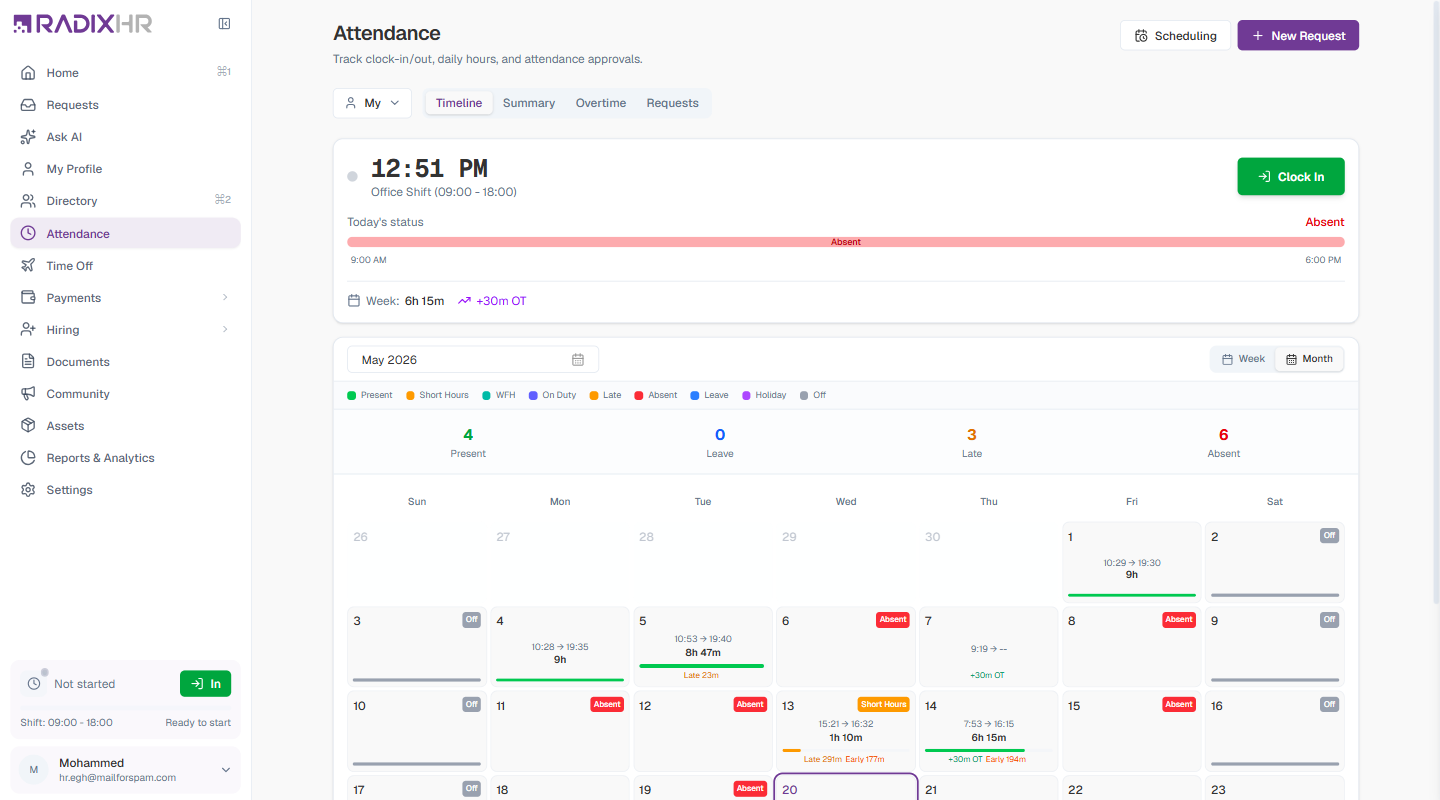Switch calendar to Month view
This screenshot has width=1440, height=800.
(1309, 359)
